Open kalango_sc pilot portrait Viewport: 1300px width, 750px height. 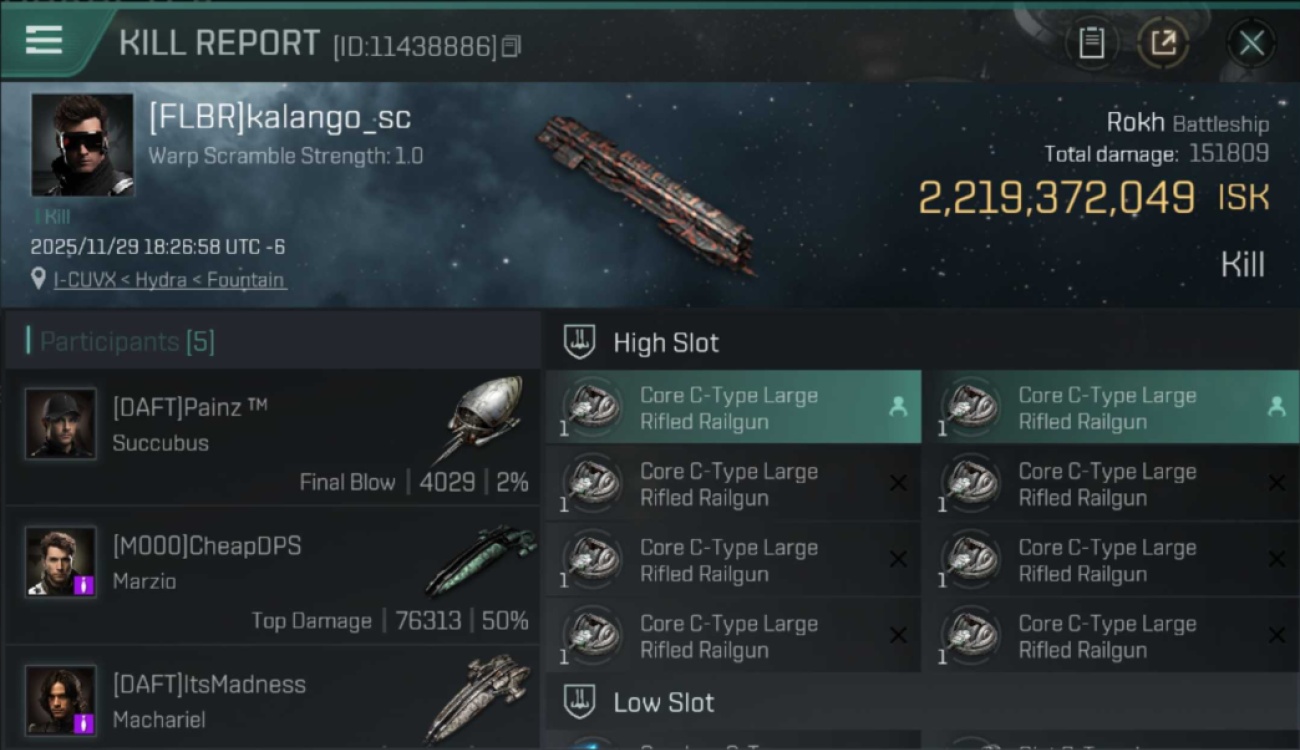82,145
